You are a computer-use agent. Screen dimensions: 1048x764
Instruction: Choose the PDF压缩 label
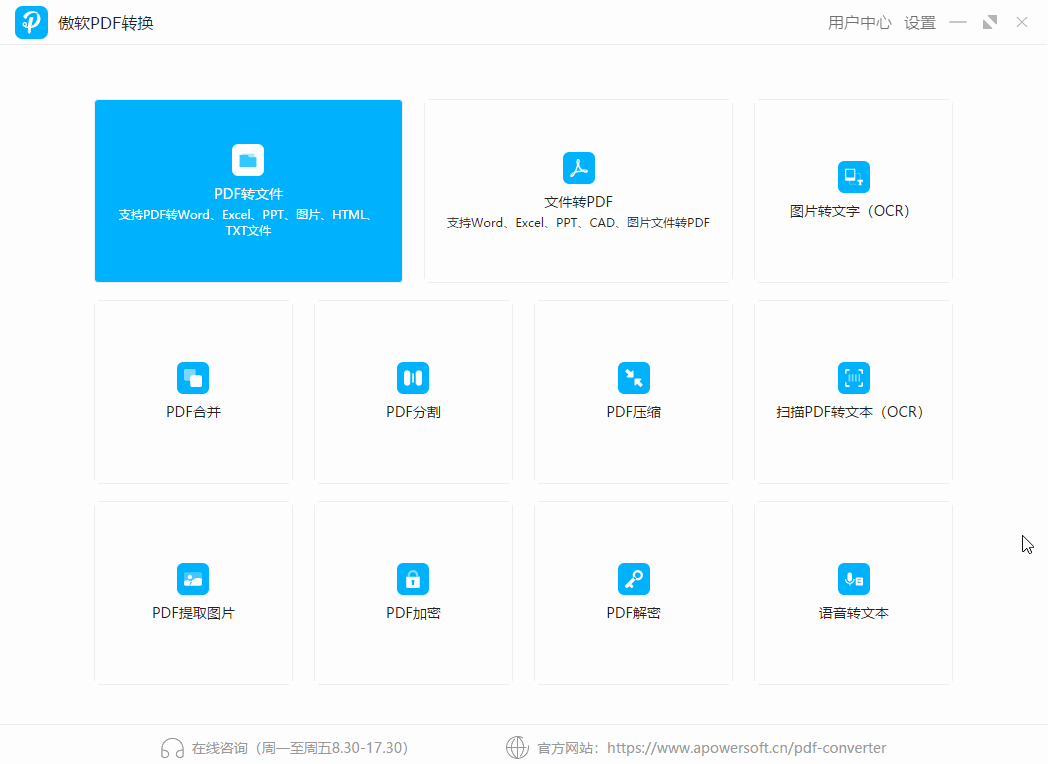(634, 412)
